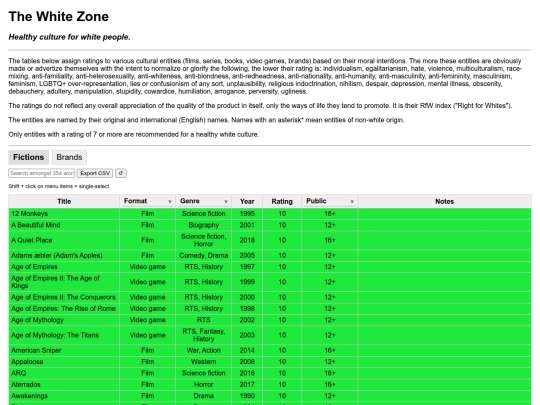Screen dimensions: 540x405
Task: Sort the table by the Title header
Action: pyautogui.click(x=64, y=201)
